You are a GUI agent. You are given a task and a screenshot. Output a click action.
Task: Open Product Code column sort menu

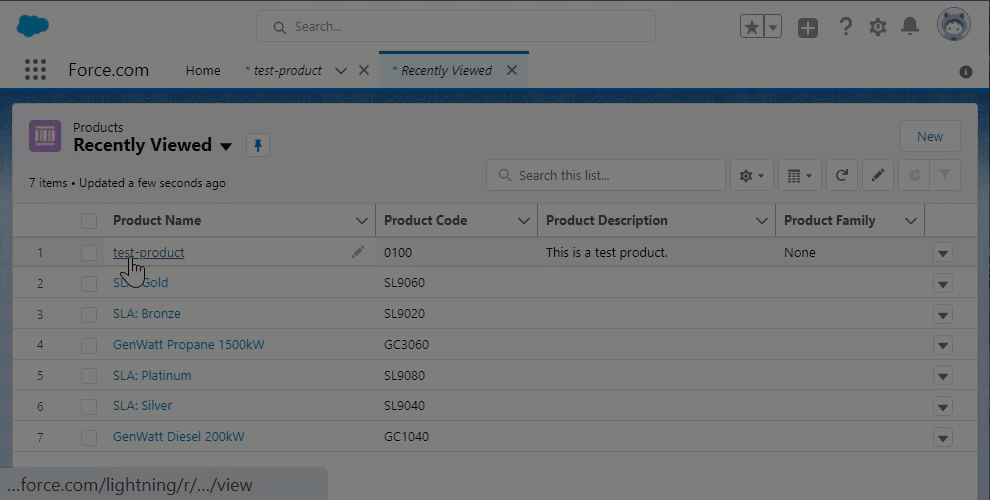523,221
